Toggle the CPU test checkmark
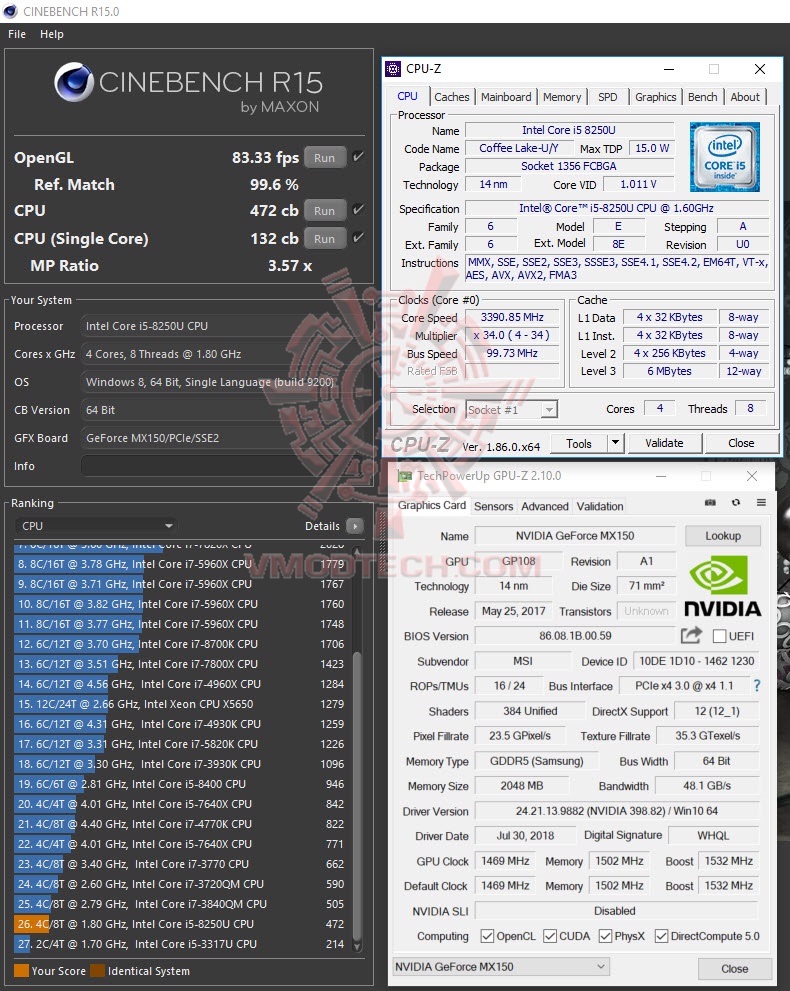Screen dimensions: 790x991 tap(358, 210)
